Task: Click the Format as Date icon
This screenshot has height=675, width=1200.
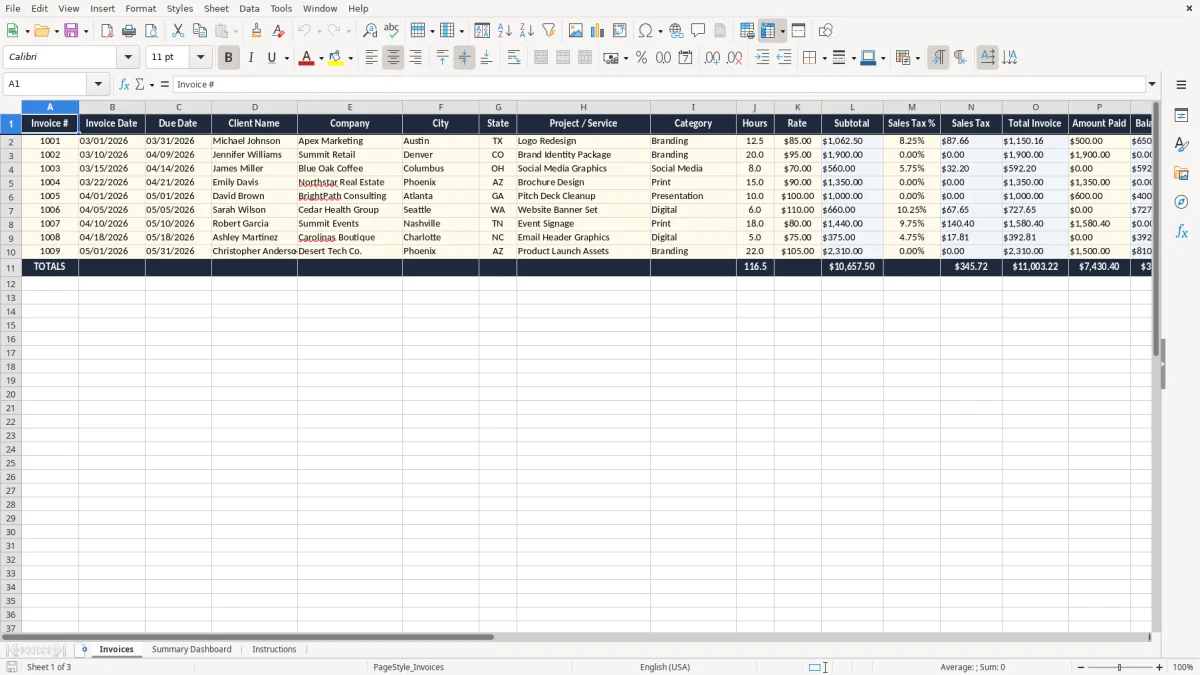Action: pos(685,58)
